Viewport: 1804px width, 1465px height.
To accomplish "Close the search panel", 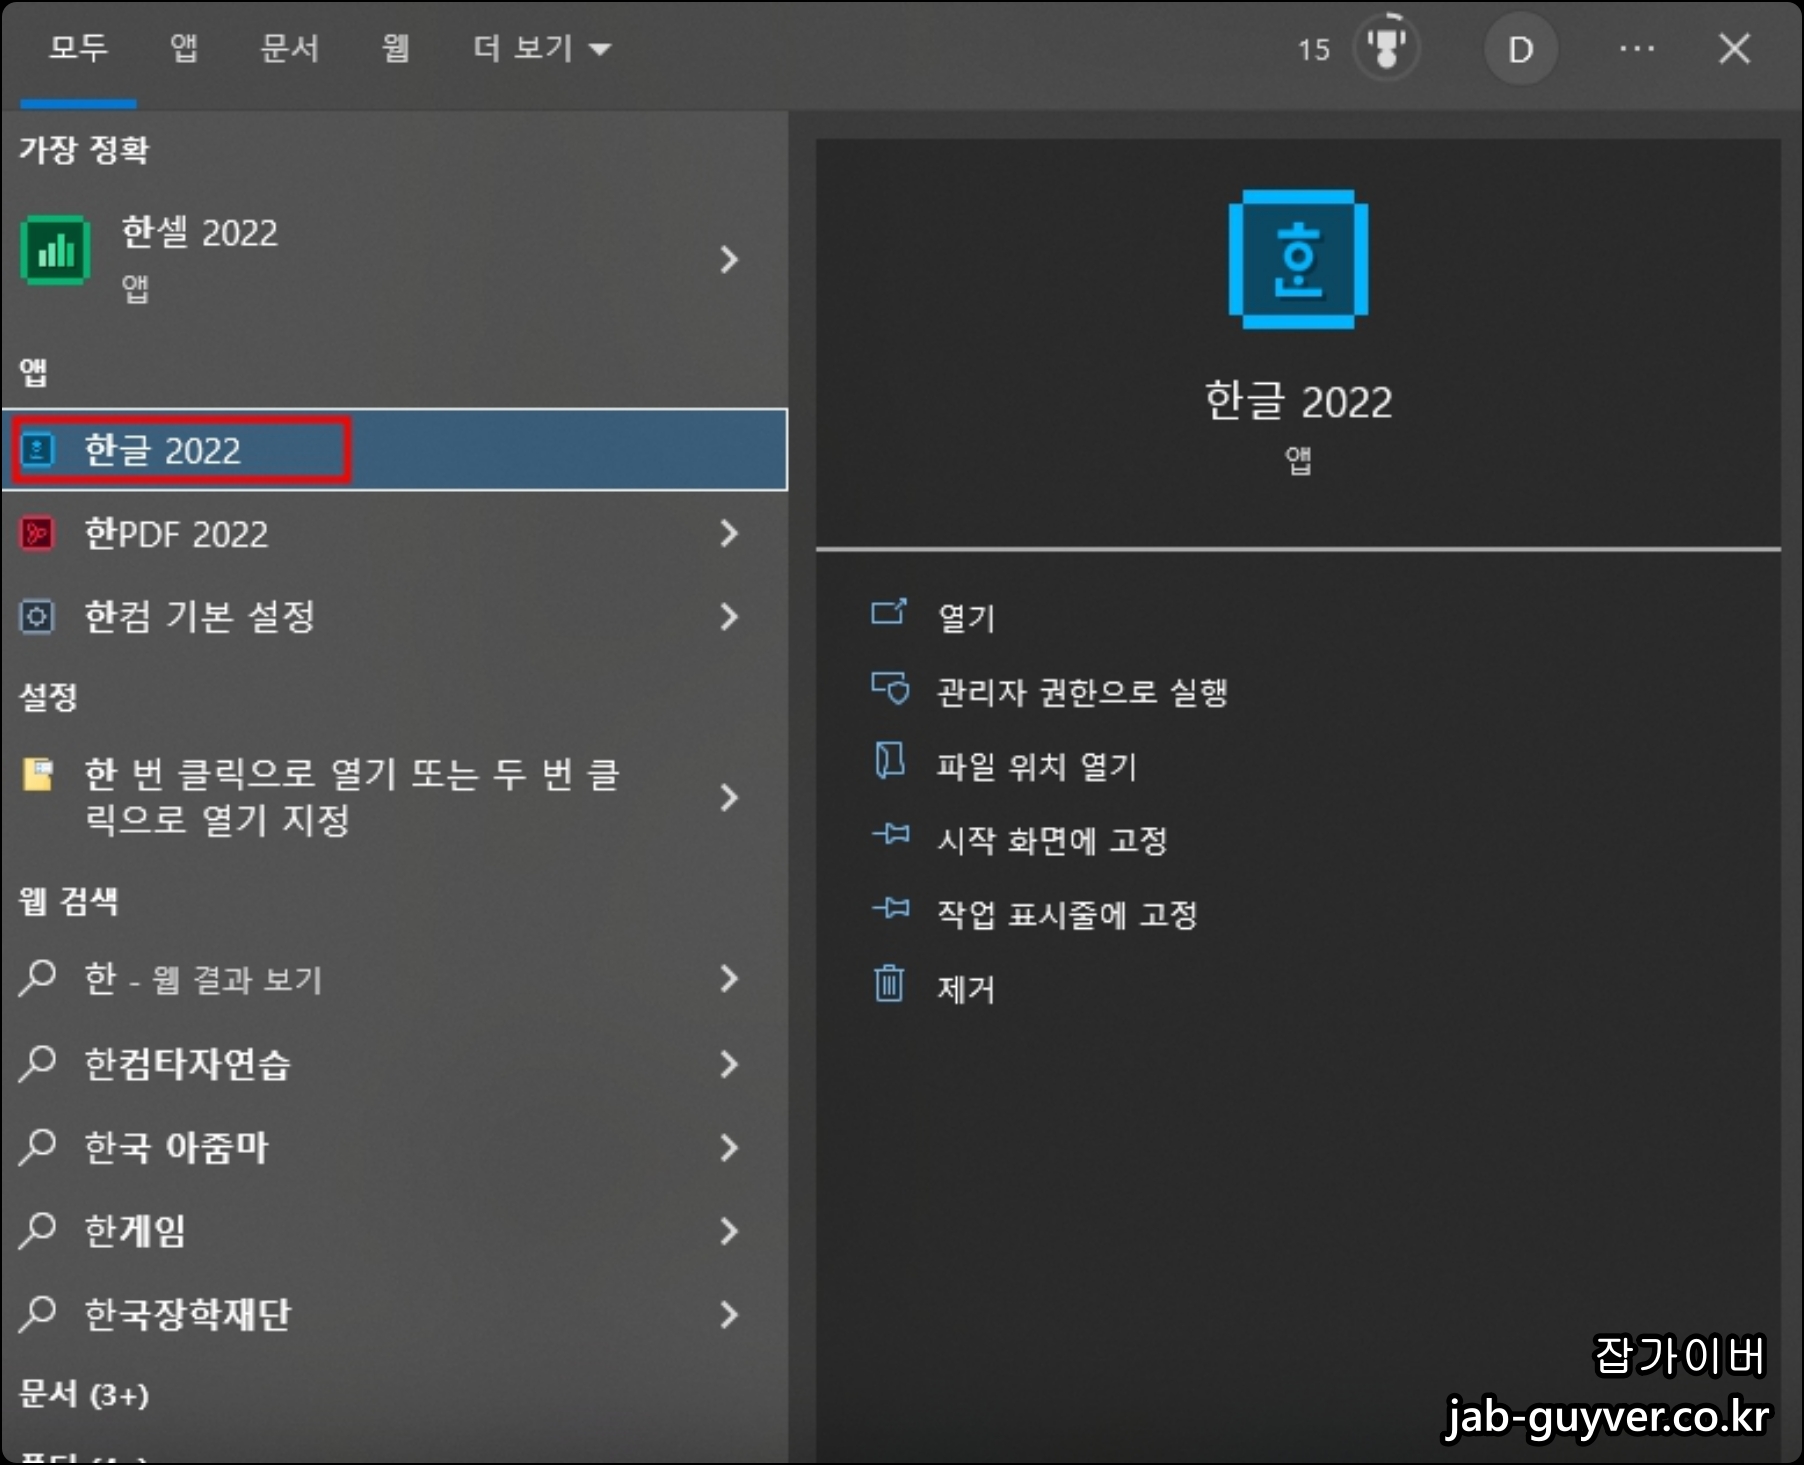I will tap(1735, 48).
